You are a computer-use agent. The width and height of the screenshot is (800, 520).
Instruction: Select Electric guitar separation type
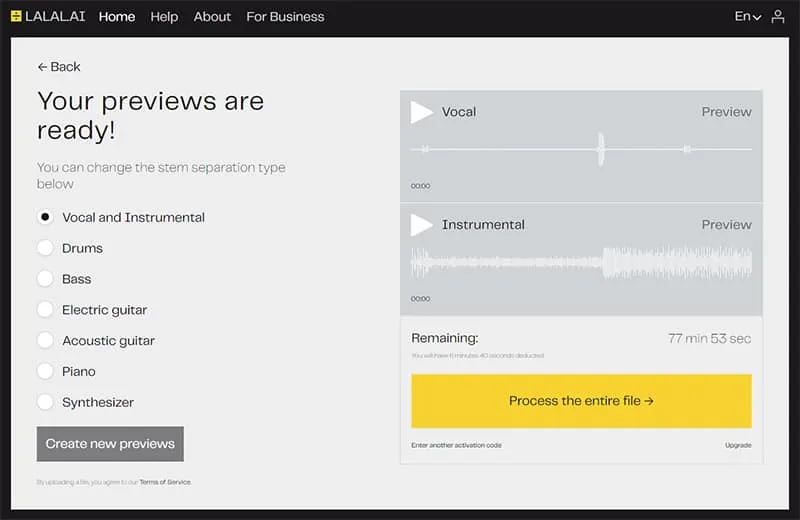[45, 310]
